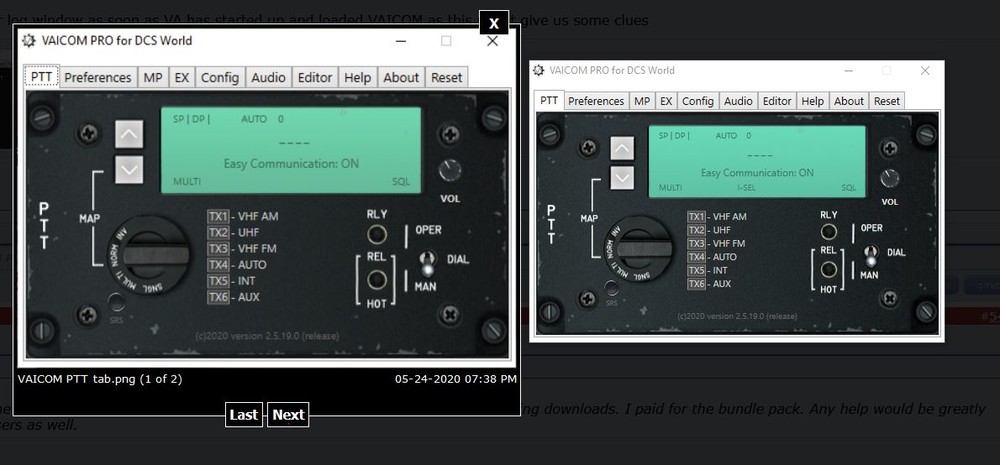1000x465 pixels.
Task: Switch to MP tab in lightbox window
Action: pos(153,77)
